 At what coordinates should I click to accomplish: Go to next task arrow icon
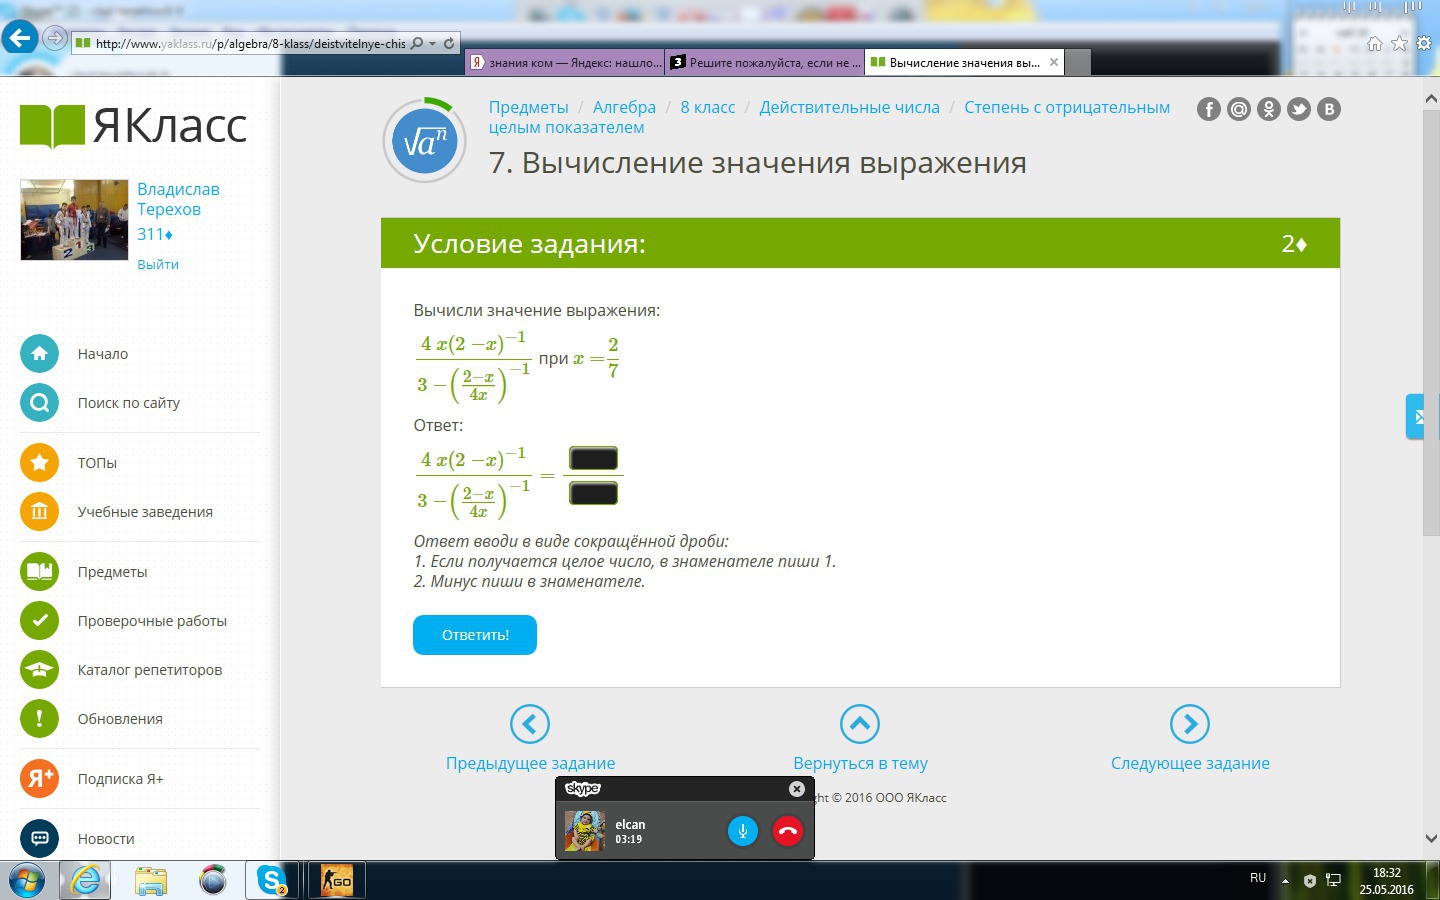(x=1189, y=724)
